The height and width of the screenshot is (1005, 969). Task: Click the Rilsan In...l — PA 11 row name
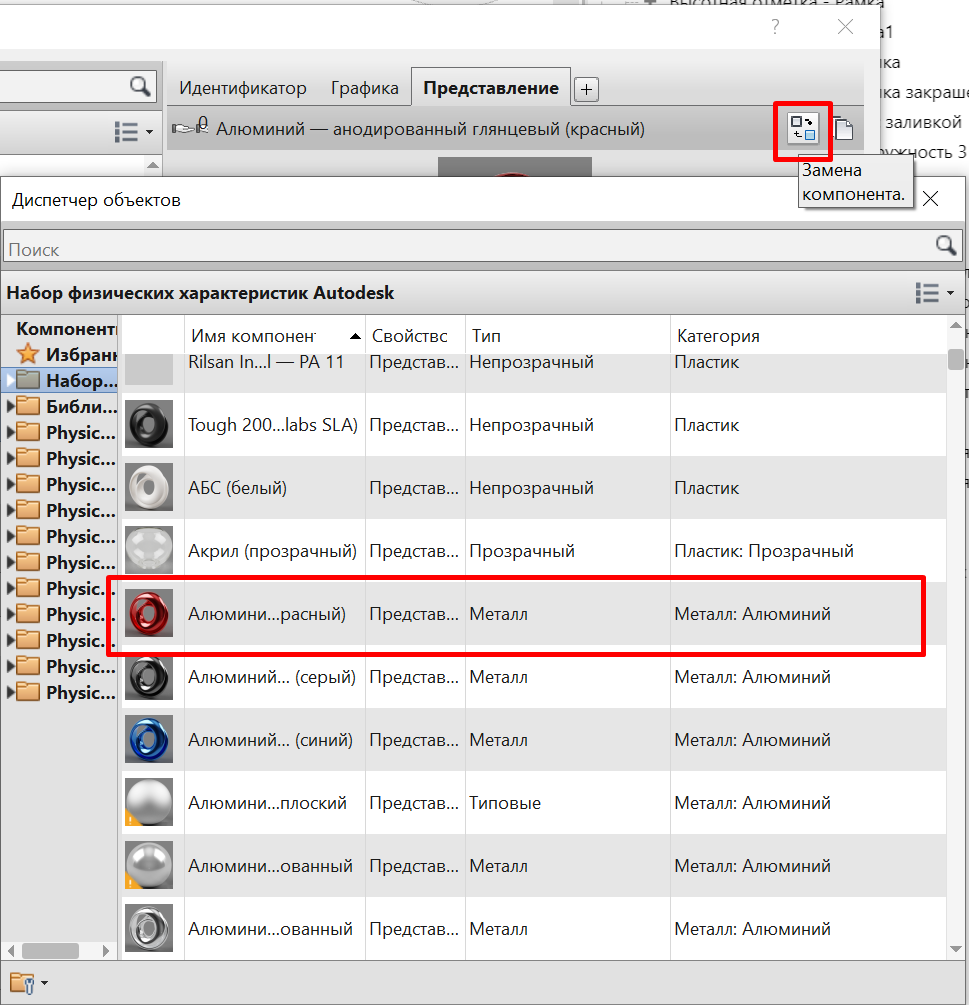[266, 362]
